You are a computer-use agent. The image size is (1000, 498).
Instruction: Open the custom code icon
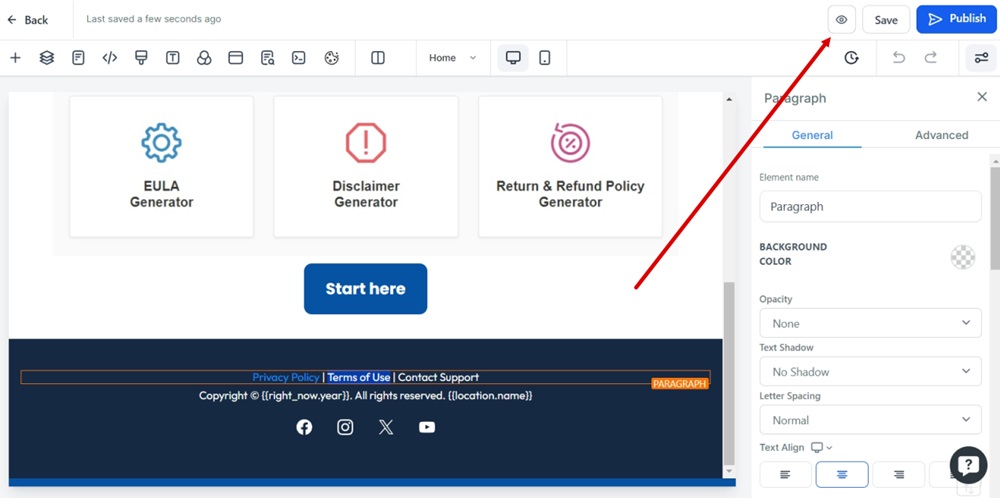pos(110,58)
